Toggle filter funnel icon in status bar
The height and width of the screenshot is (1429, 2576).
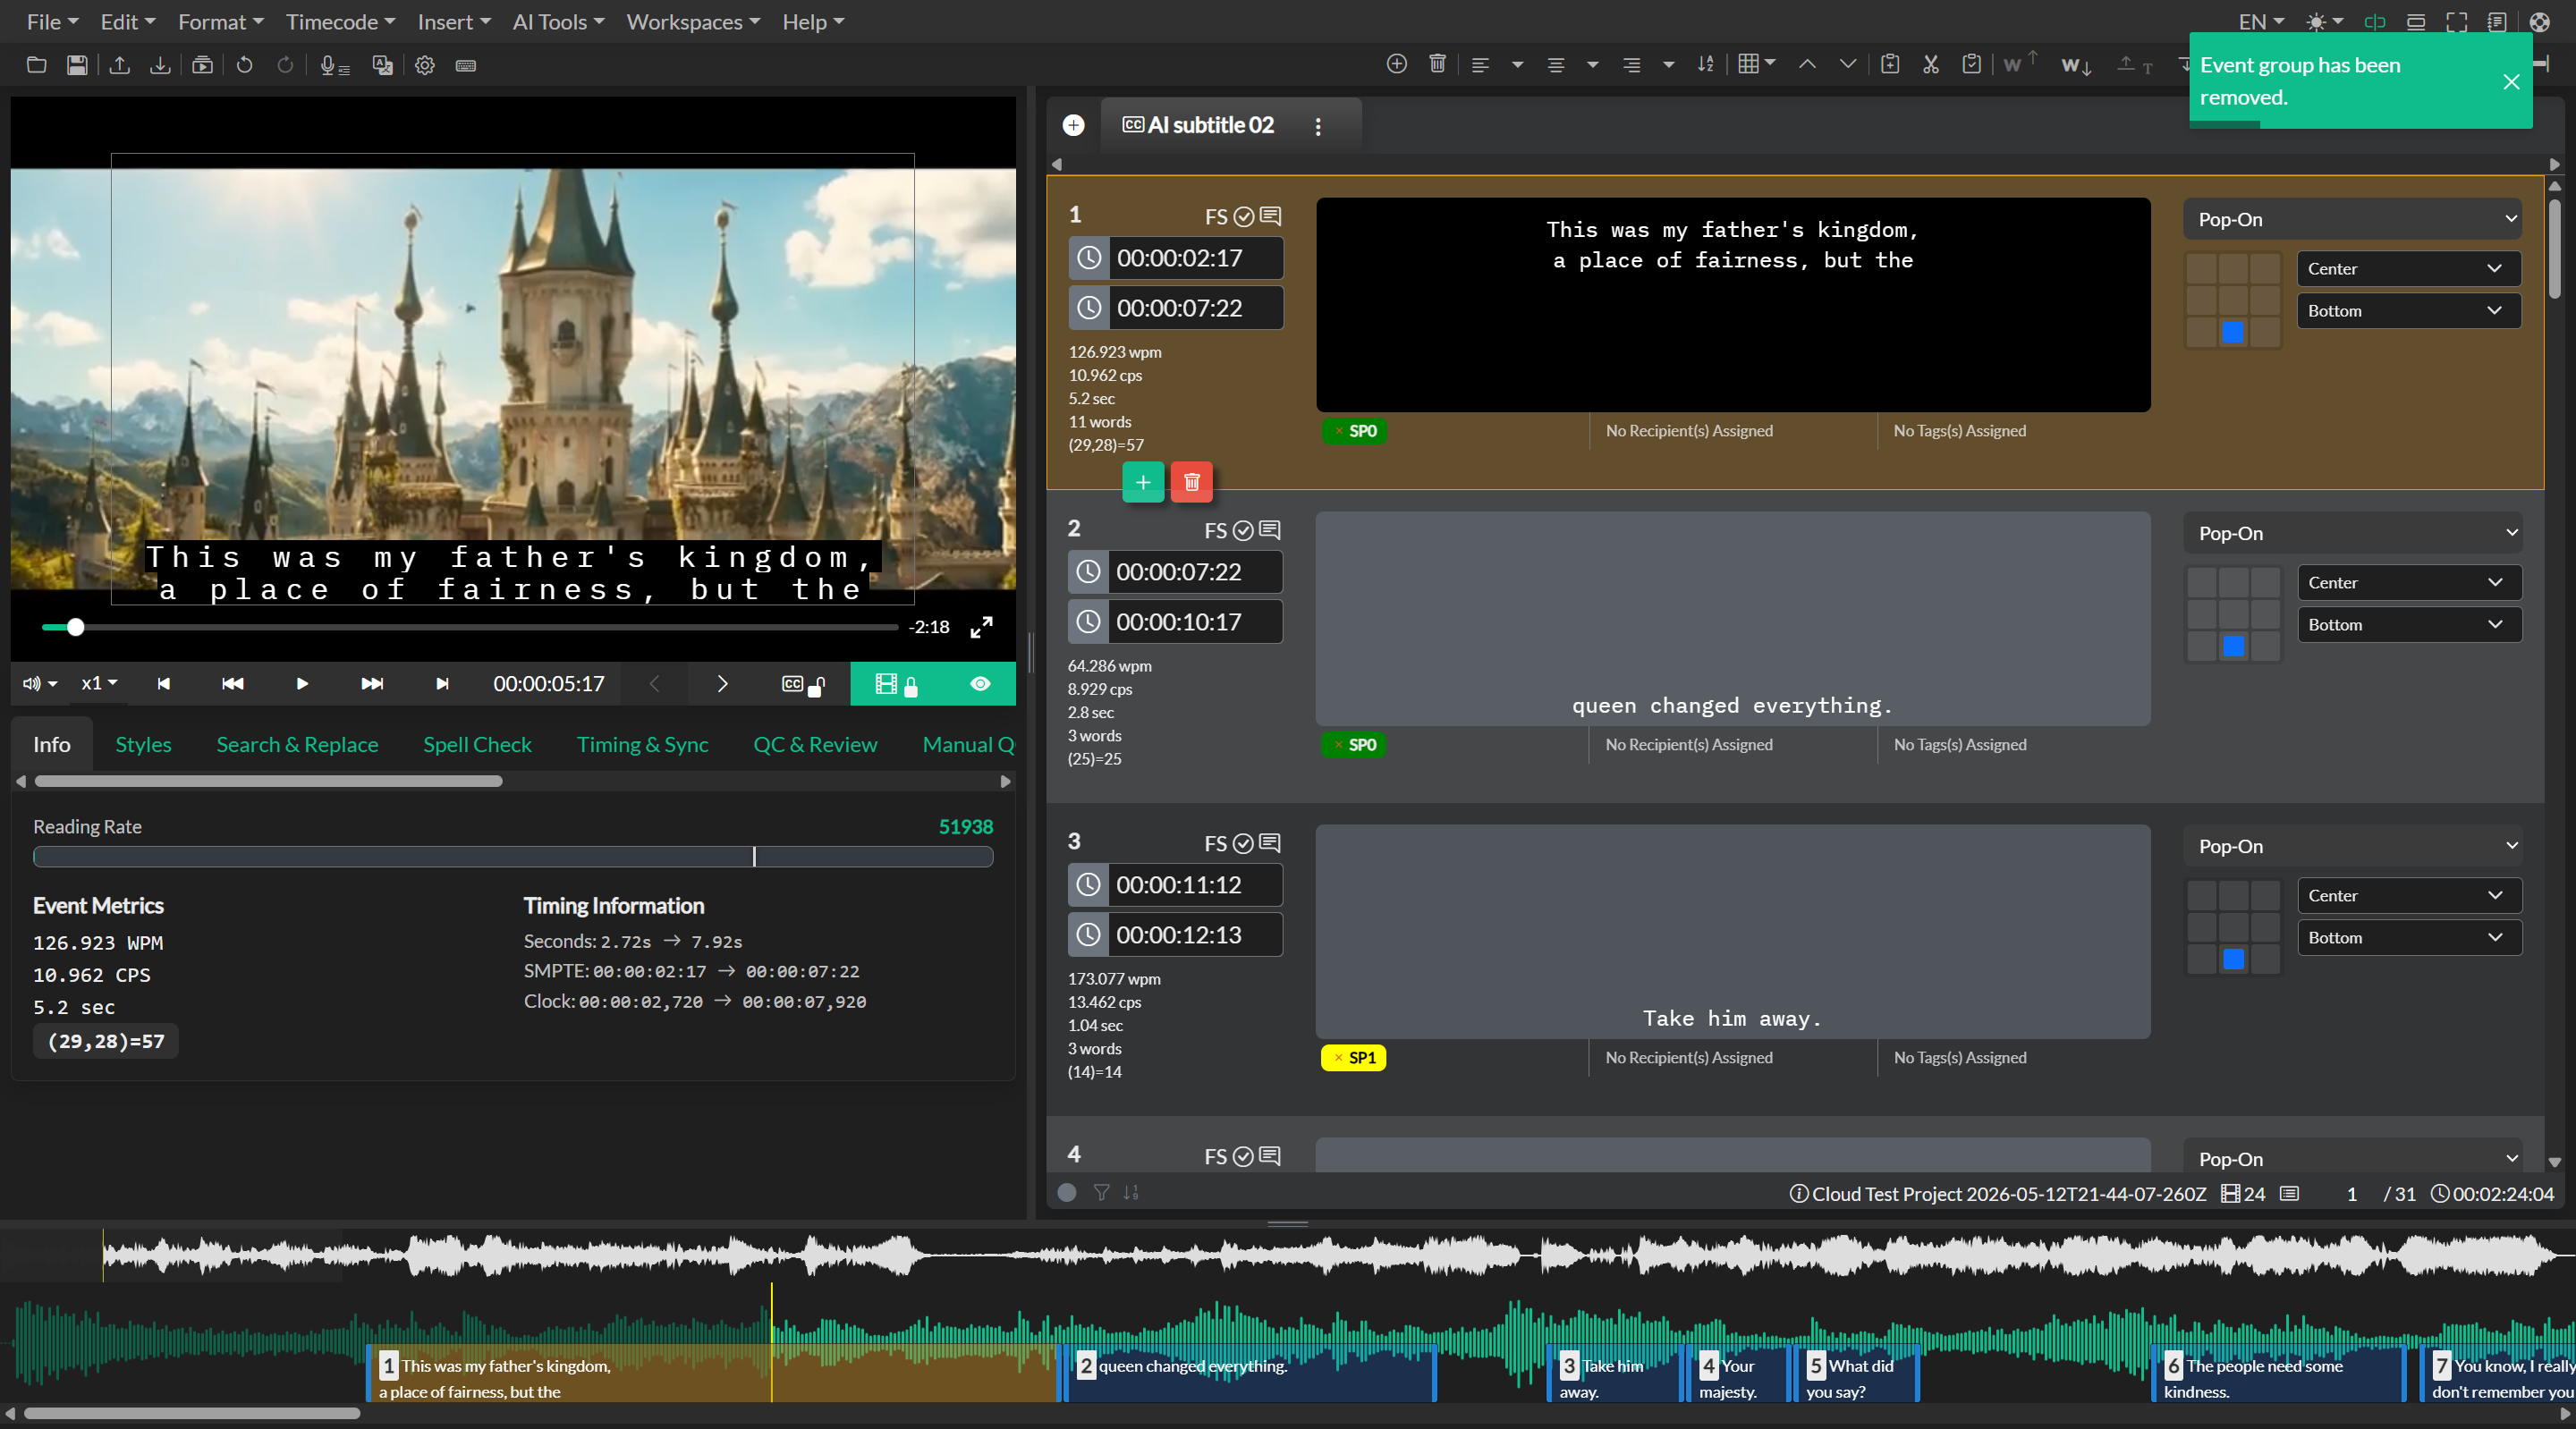1101,1192
